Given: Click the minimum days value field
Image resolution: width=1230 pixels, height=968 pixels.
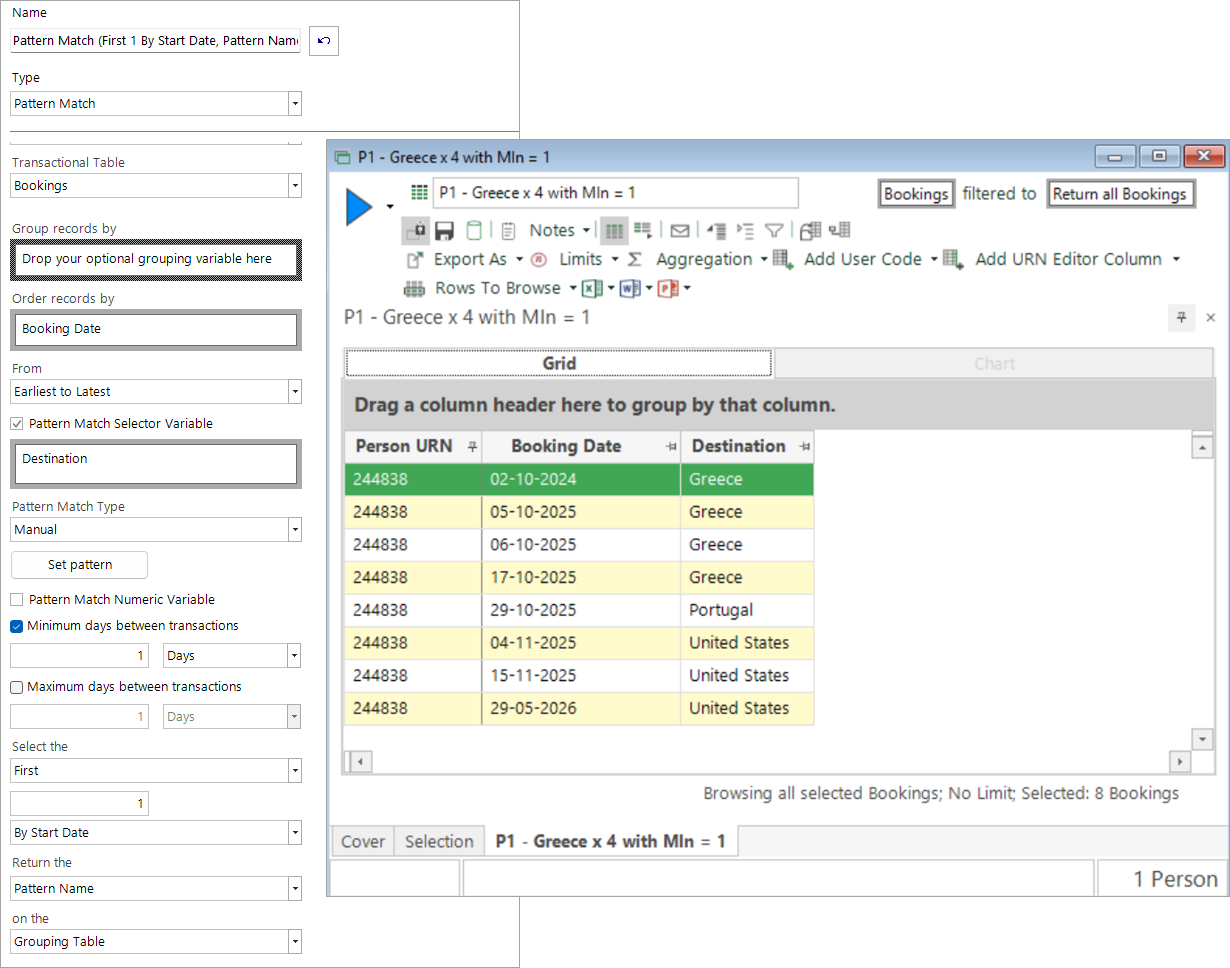Looking at the screenshot, I should point(80,656).
